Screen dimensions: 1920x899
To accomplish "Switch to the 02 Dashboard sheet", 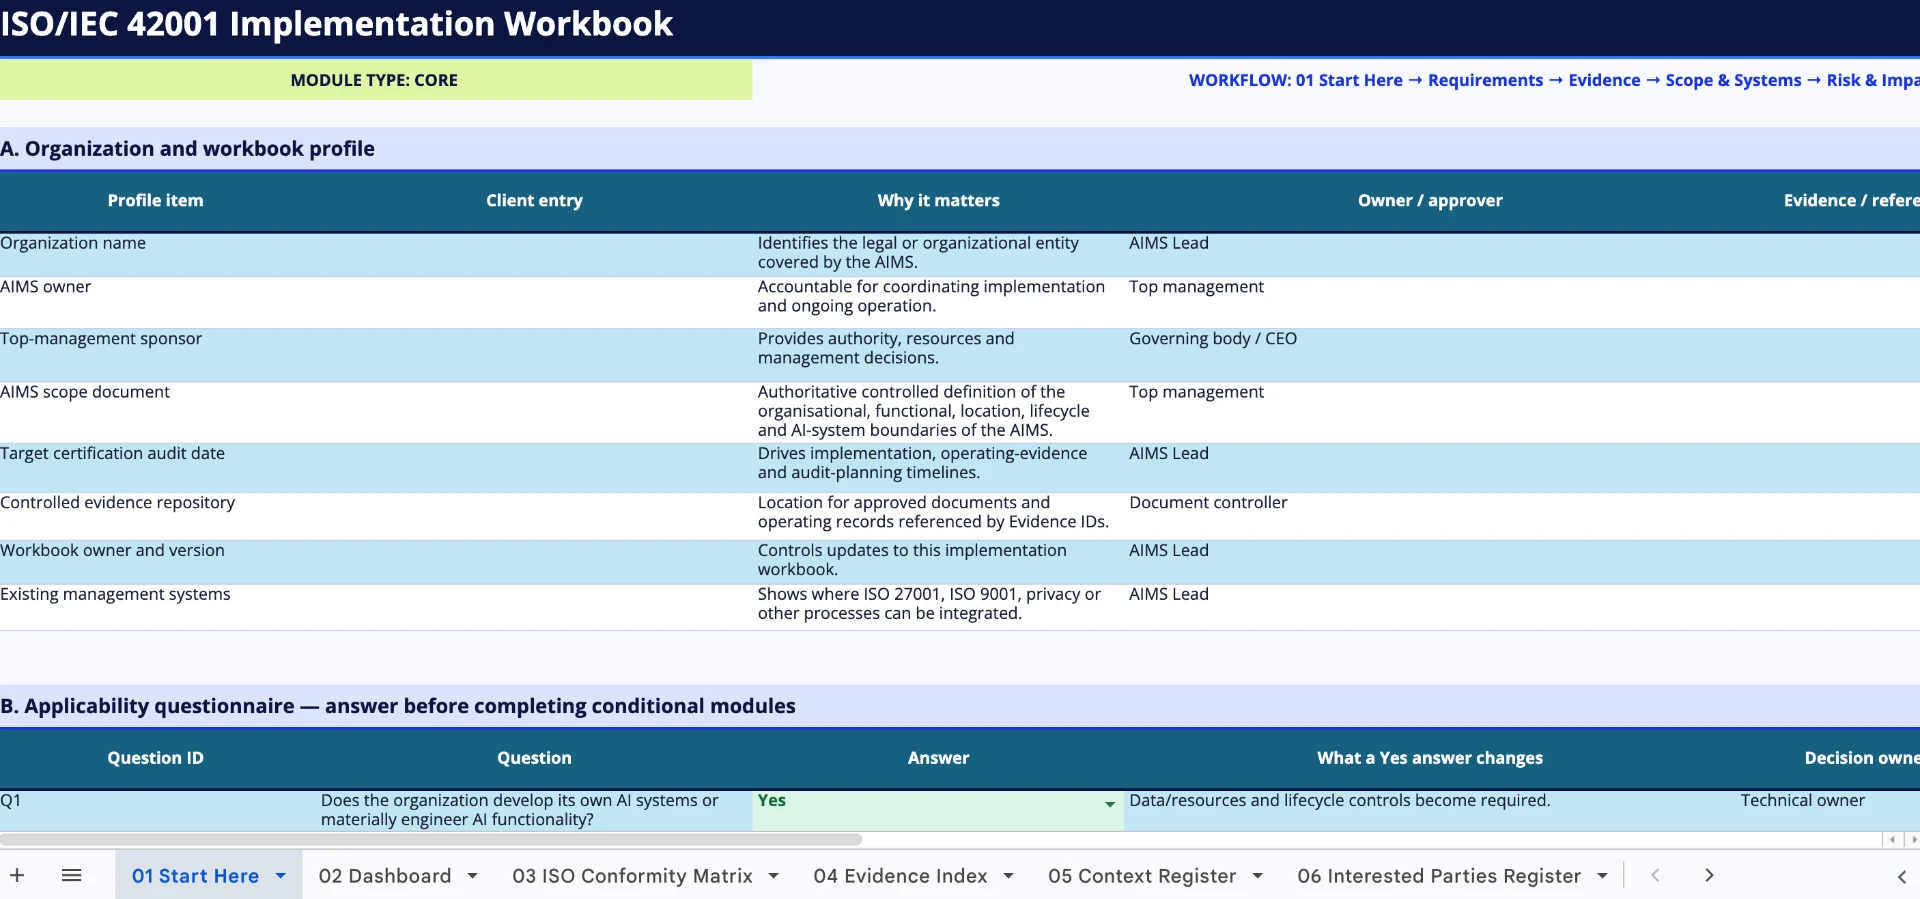I will [385, 876].
